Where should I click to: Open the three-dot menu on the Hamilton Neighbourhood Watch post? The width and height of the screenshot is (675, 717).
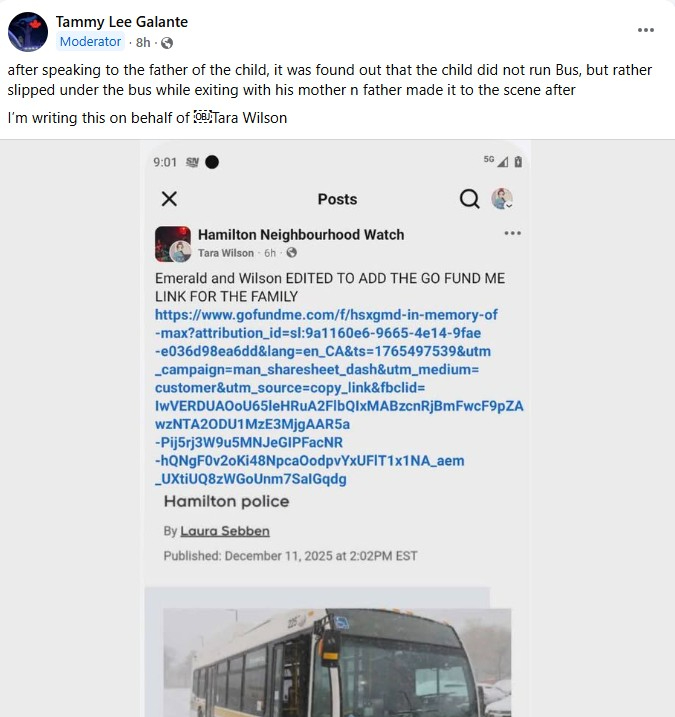point(513,234)
